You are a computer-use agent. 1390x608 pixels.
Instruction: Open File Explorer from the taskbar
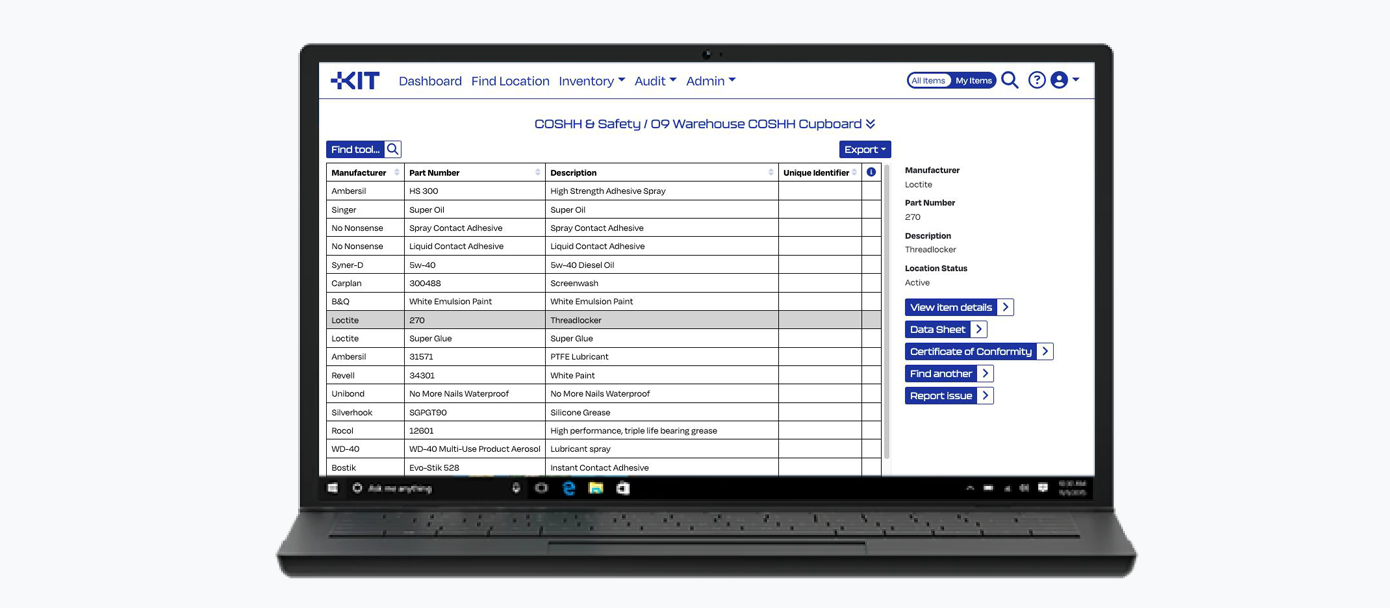(596, 488)
